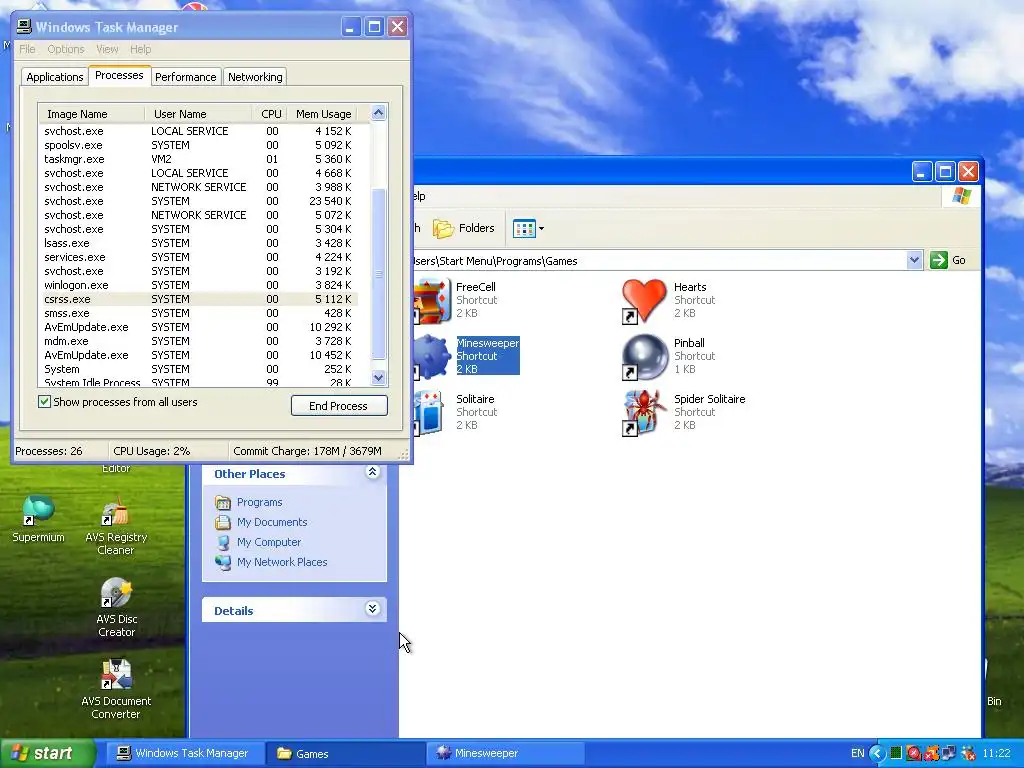Open the My Documents link
1024x768 pixels.
click(272, 522)
